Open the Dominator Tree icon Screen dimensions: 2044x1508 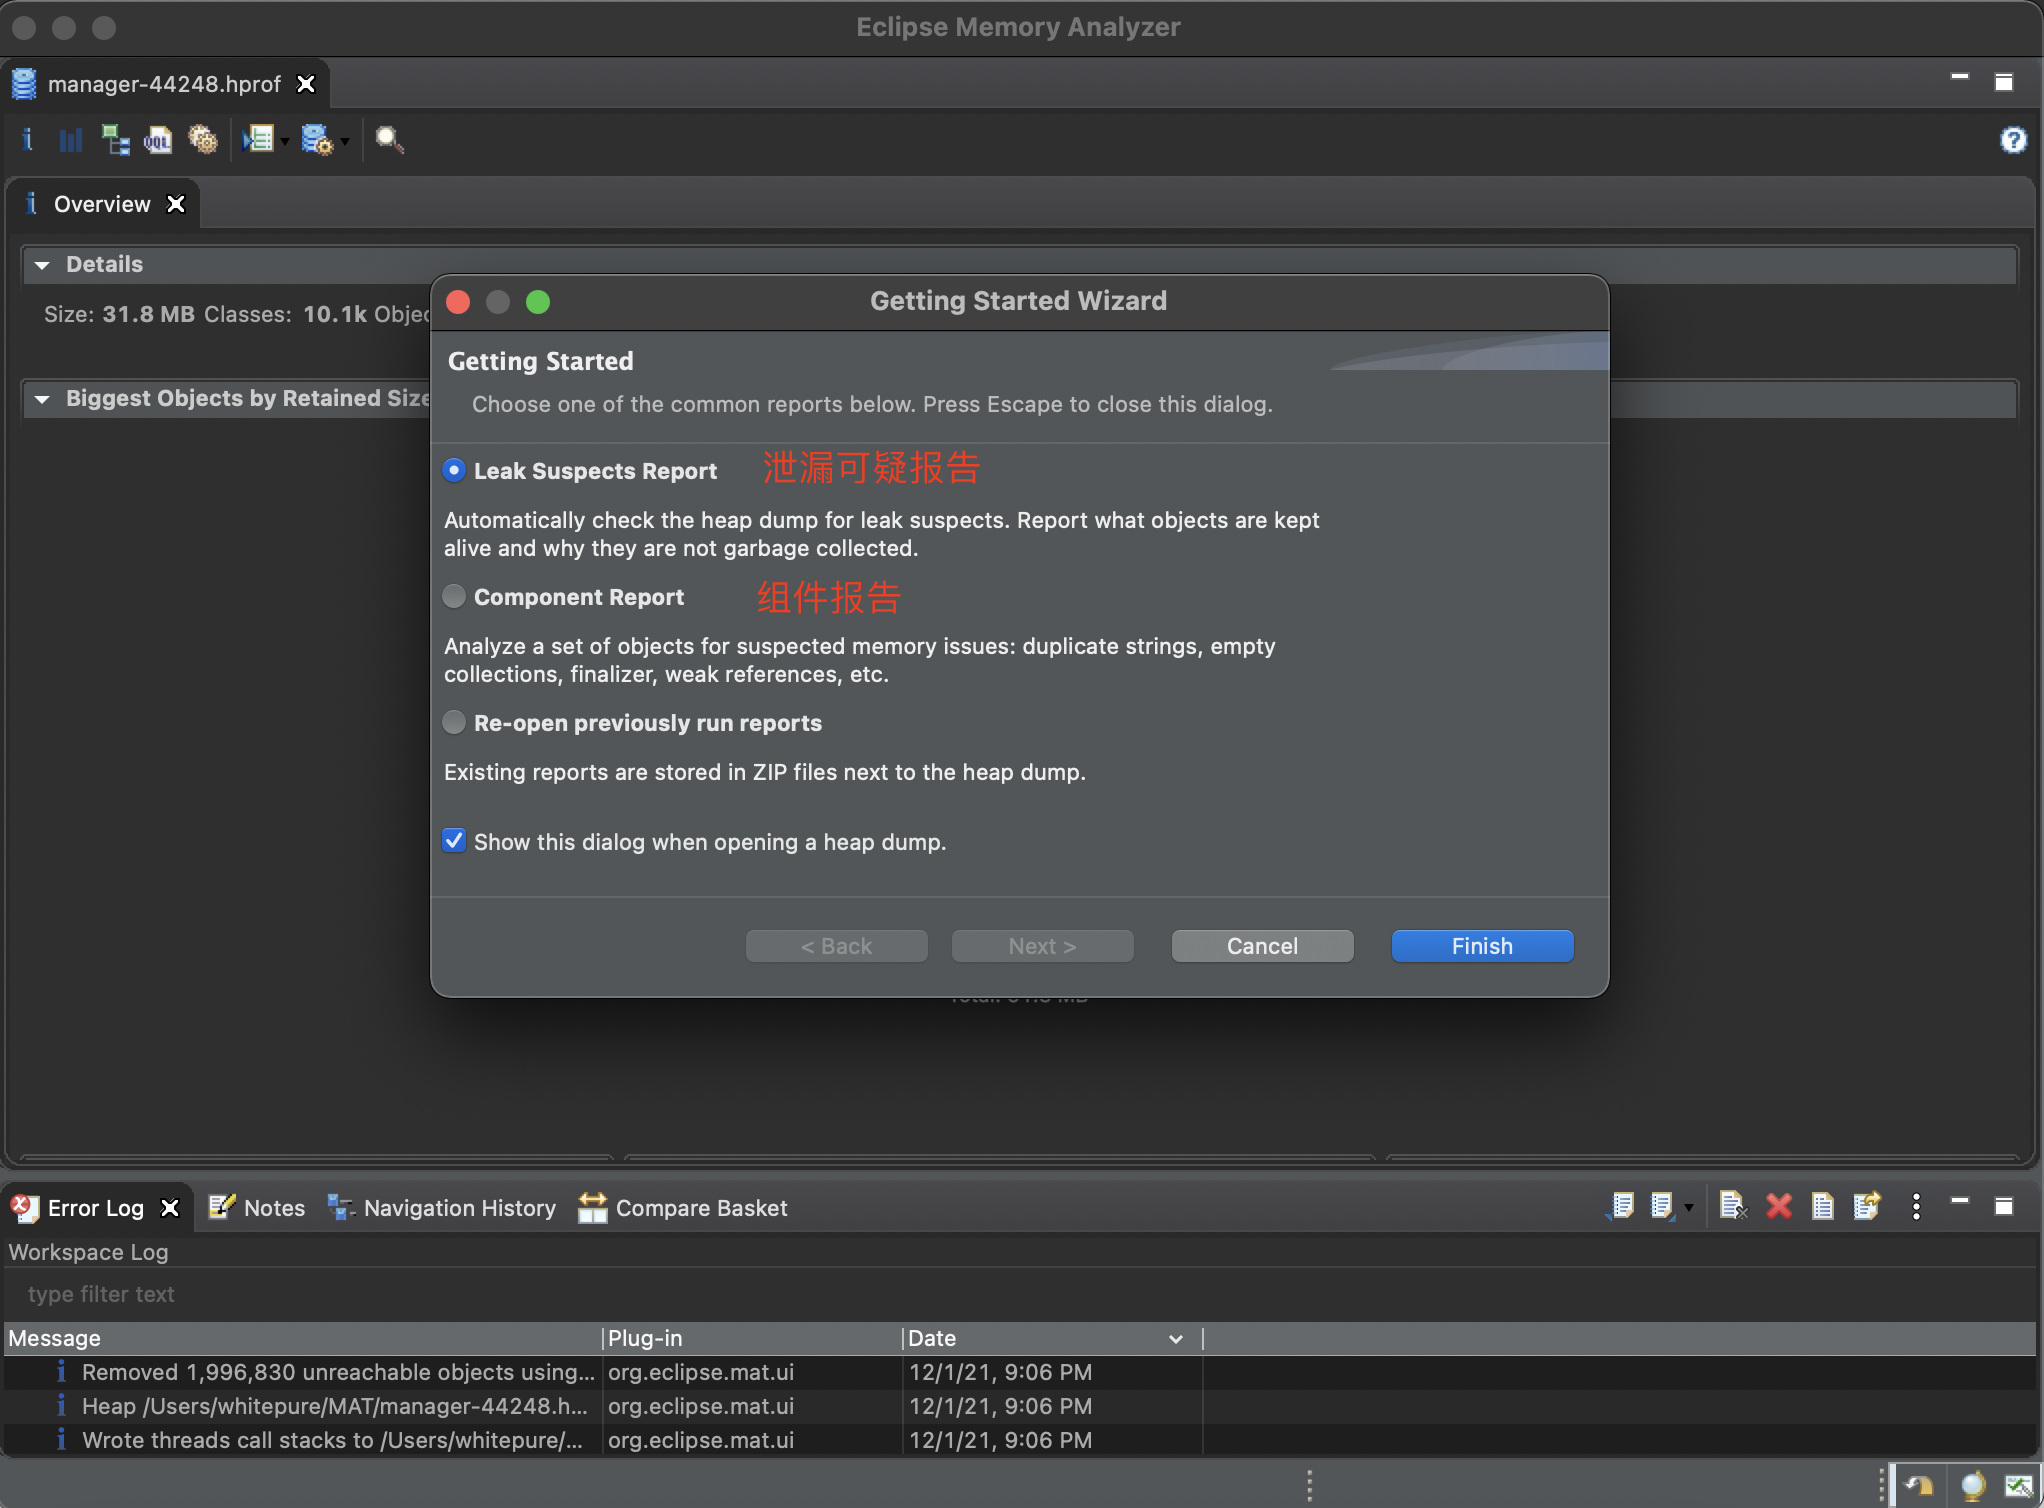coord(115,140)
